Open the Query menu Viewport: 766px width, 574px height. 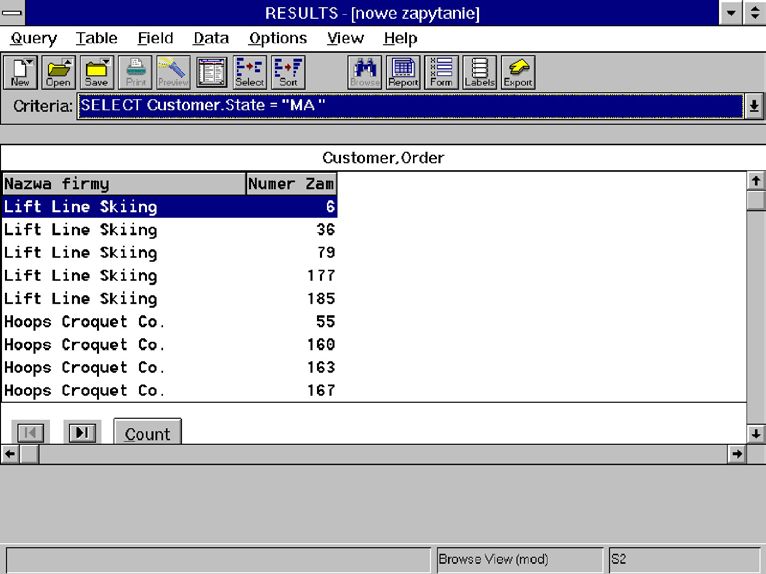33,38
